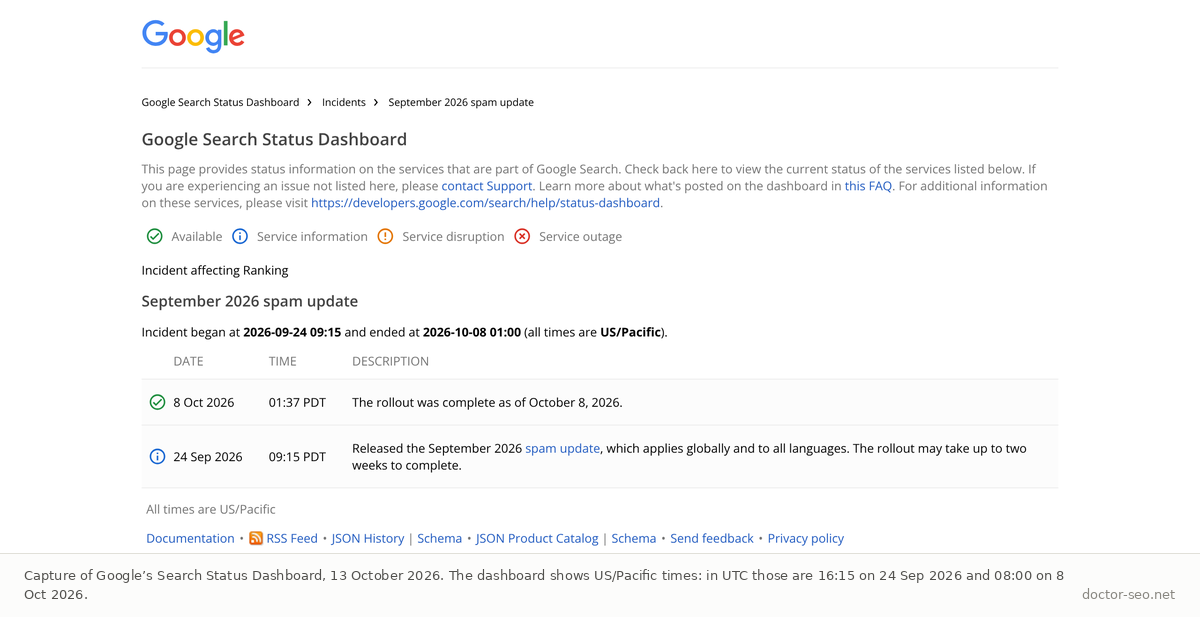
Task: Click 'Service information' legend label
Action: pyautogui.click(x=312, y=236)
